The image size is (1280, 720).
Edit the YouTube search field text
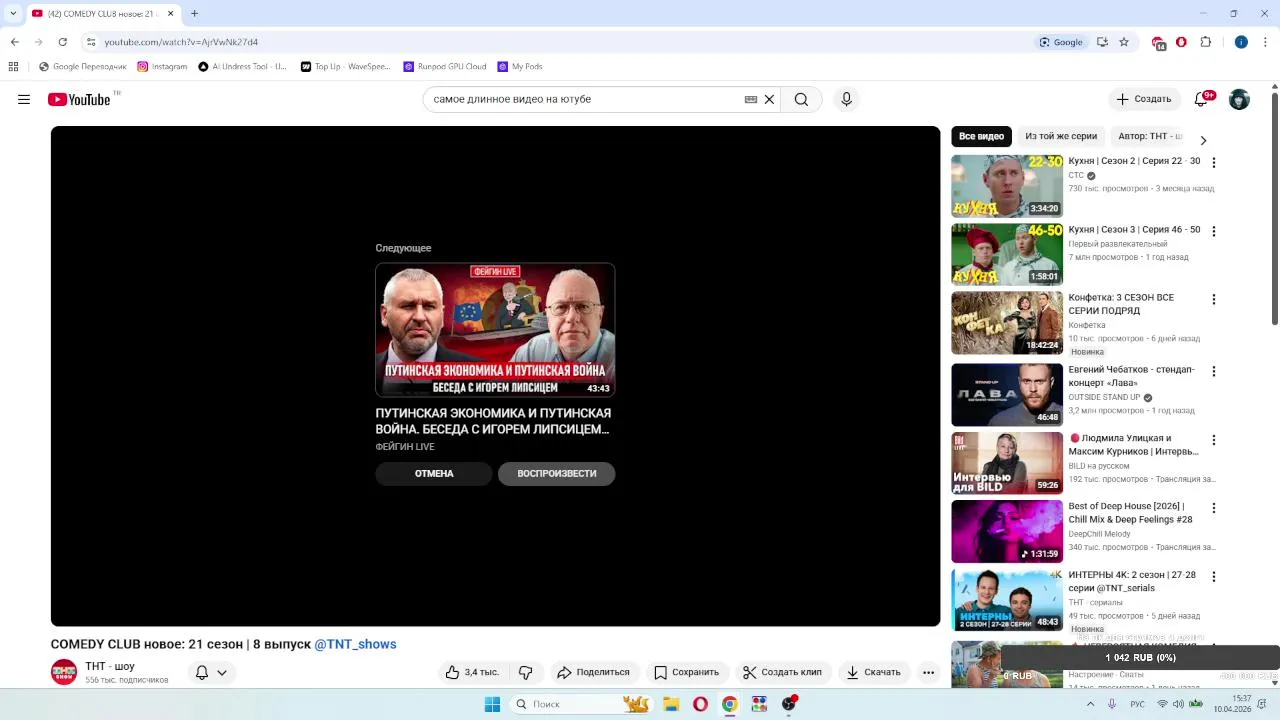coord(585,99)
